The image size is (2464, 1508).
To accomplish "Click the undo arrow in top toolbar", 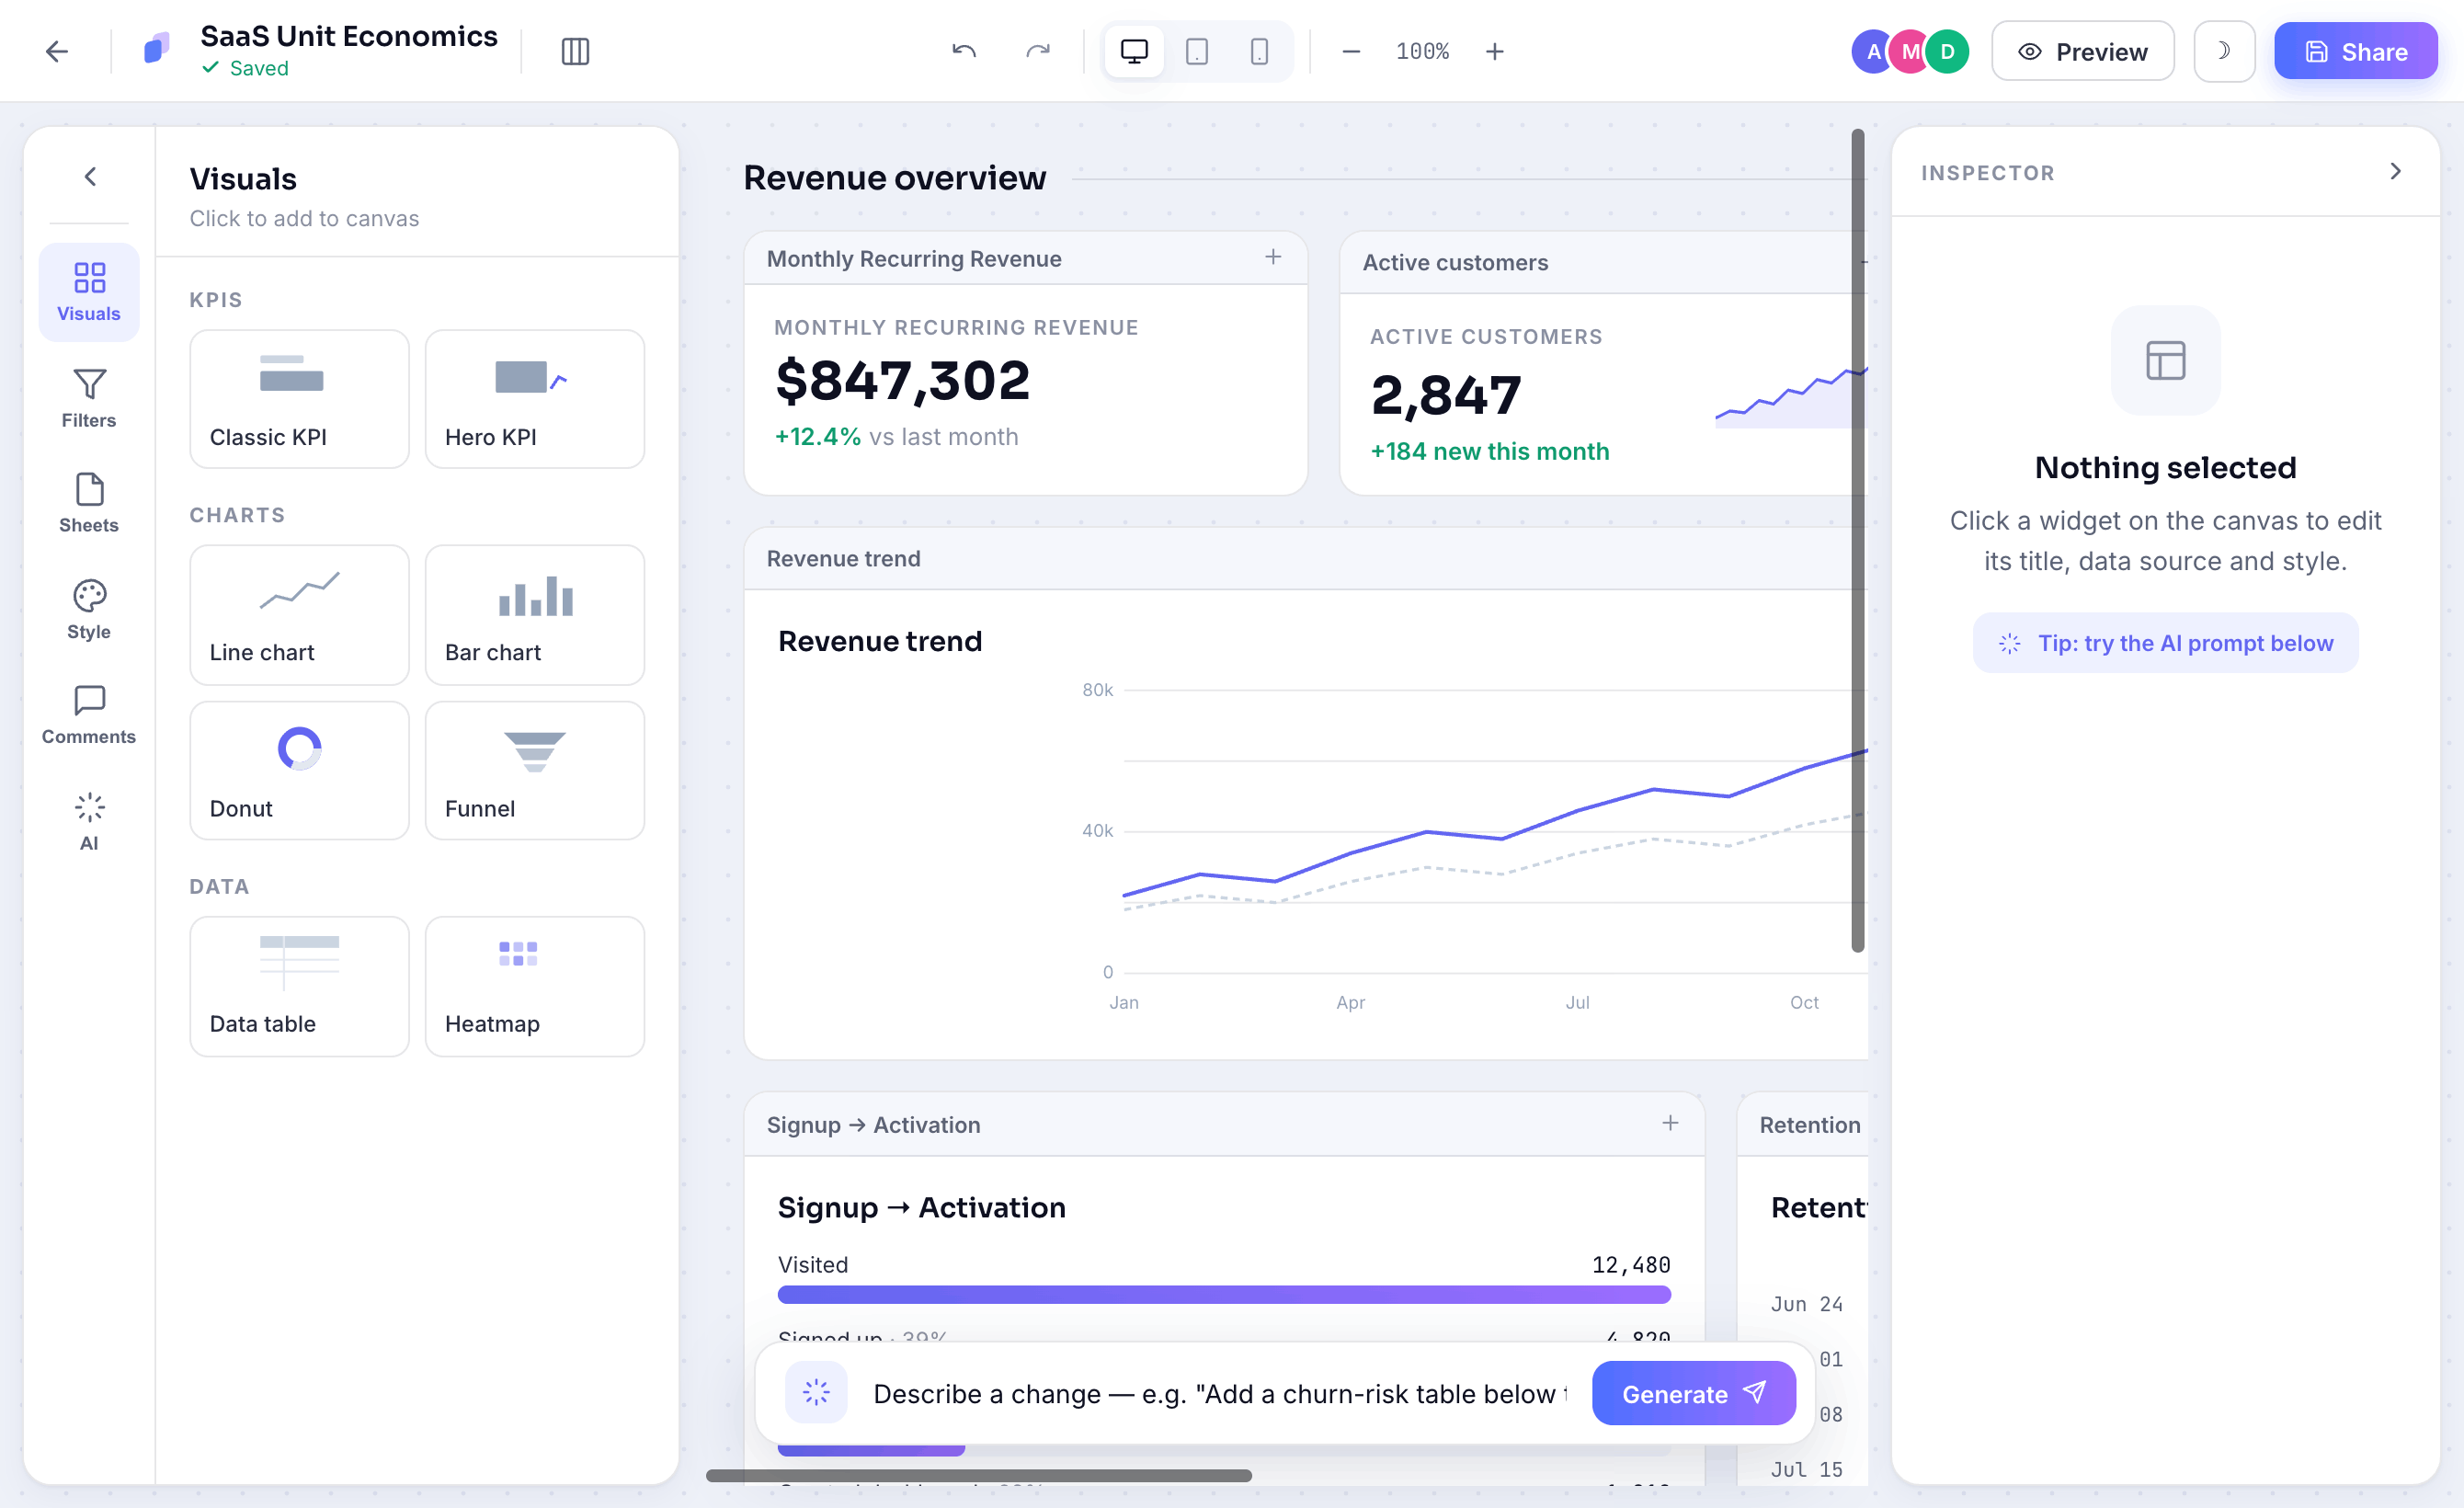I will (x=963, y=51).
